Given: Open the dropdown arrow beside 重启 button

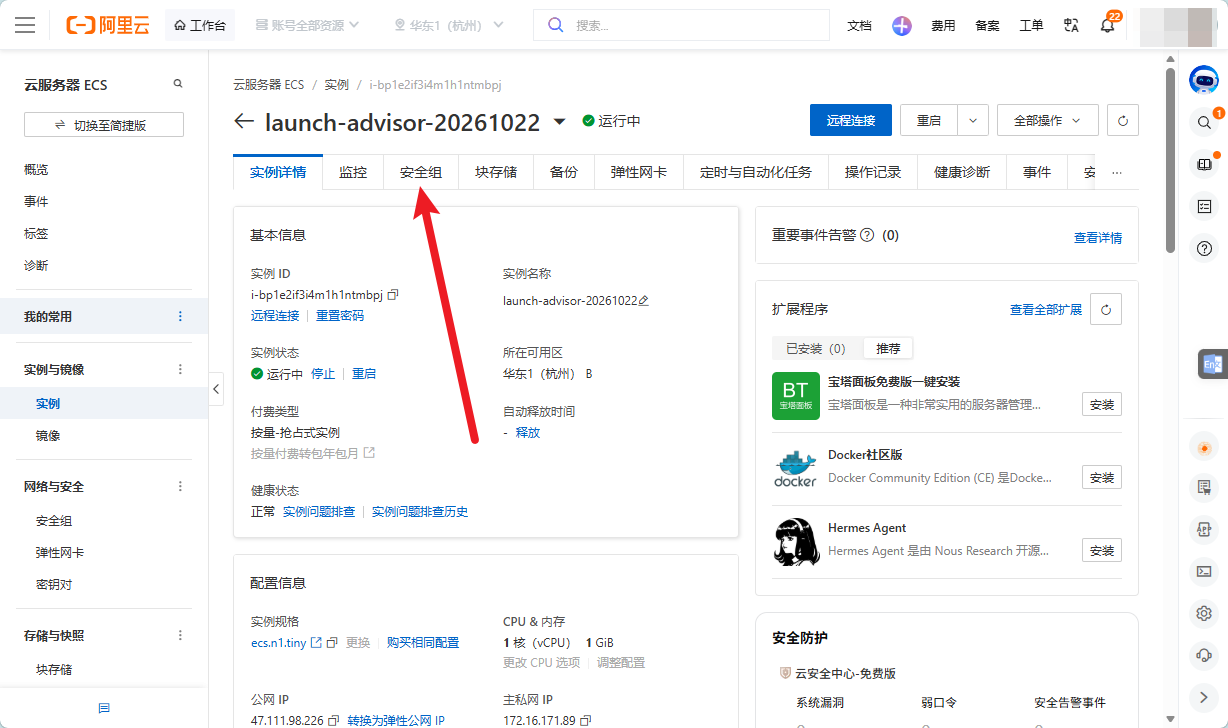Looking at the screenshot, I should tap(973, 120).
